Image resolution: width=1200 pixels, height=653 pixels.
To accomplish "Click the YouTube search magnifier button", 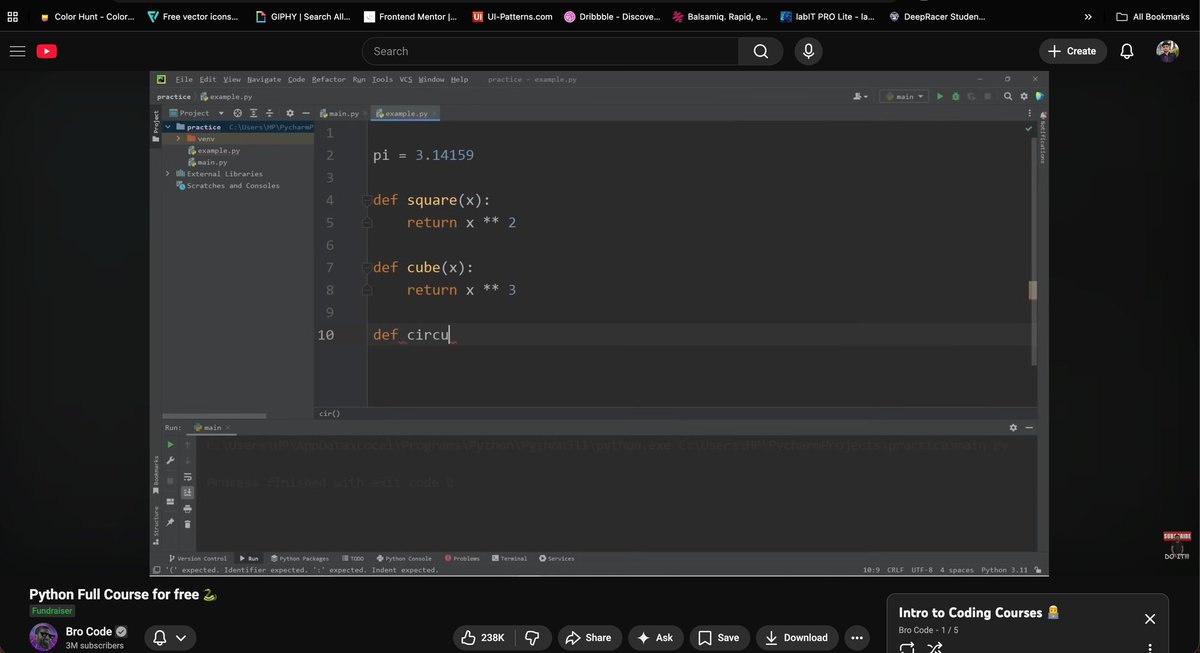I will (761, 51).
